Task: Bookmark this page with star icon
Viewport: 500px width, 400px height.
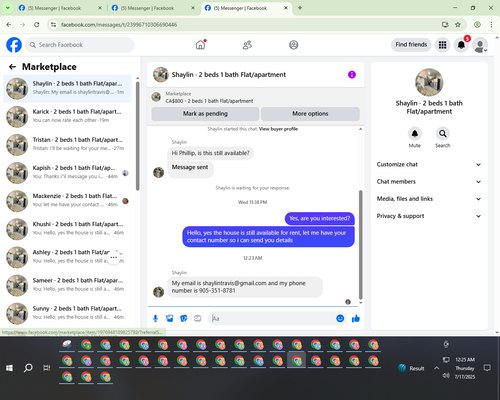Action: pos(458,24)
